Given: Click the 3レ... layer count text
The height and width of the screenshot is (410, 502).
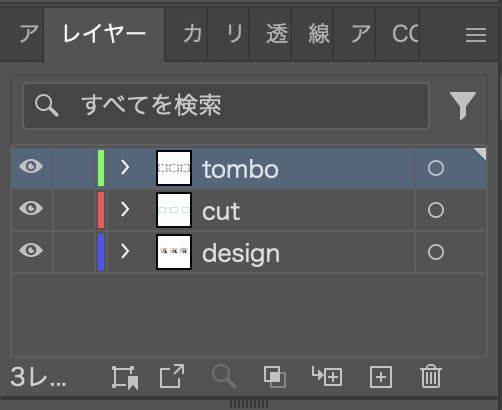Looking at the screenshot, I should click(x=38, y=377).
